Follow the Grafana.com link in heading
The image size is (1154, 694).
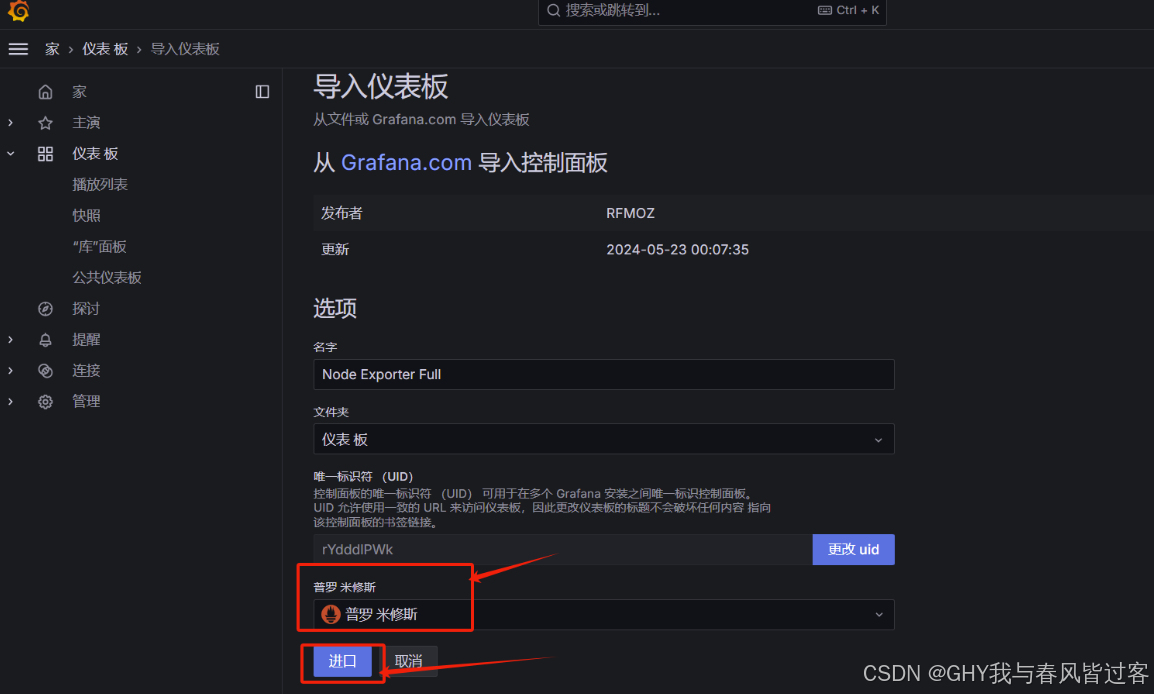406,163
